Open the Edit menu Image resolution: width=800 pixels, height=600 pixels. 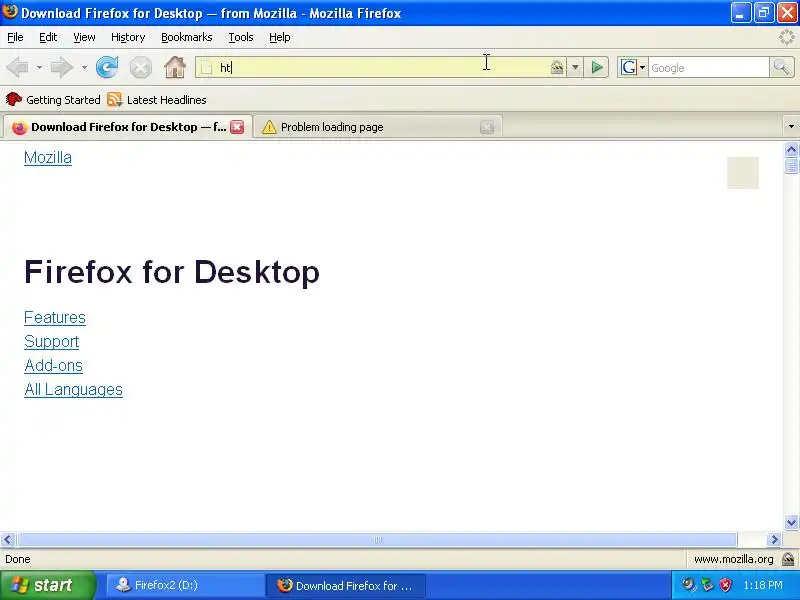(48, 37)
